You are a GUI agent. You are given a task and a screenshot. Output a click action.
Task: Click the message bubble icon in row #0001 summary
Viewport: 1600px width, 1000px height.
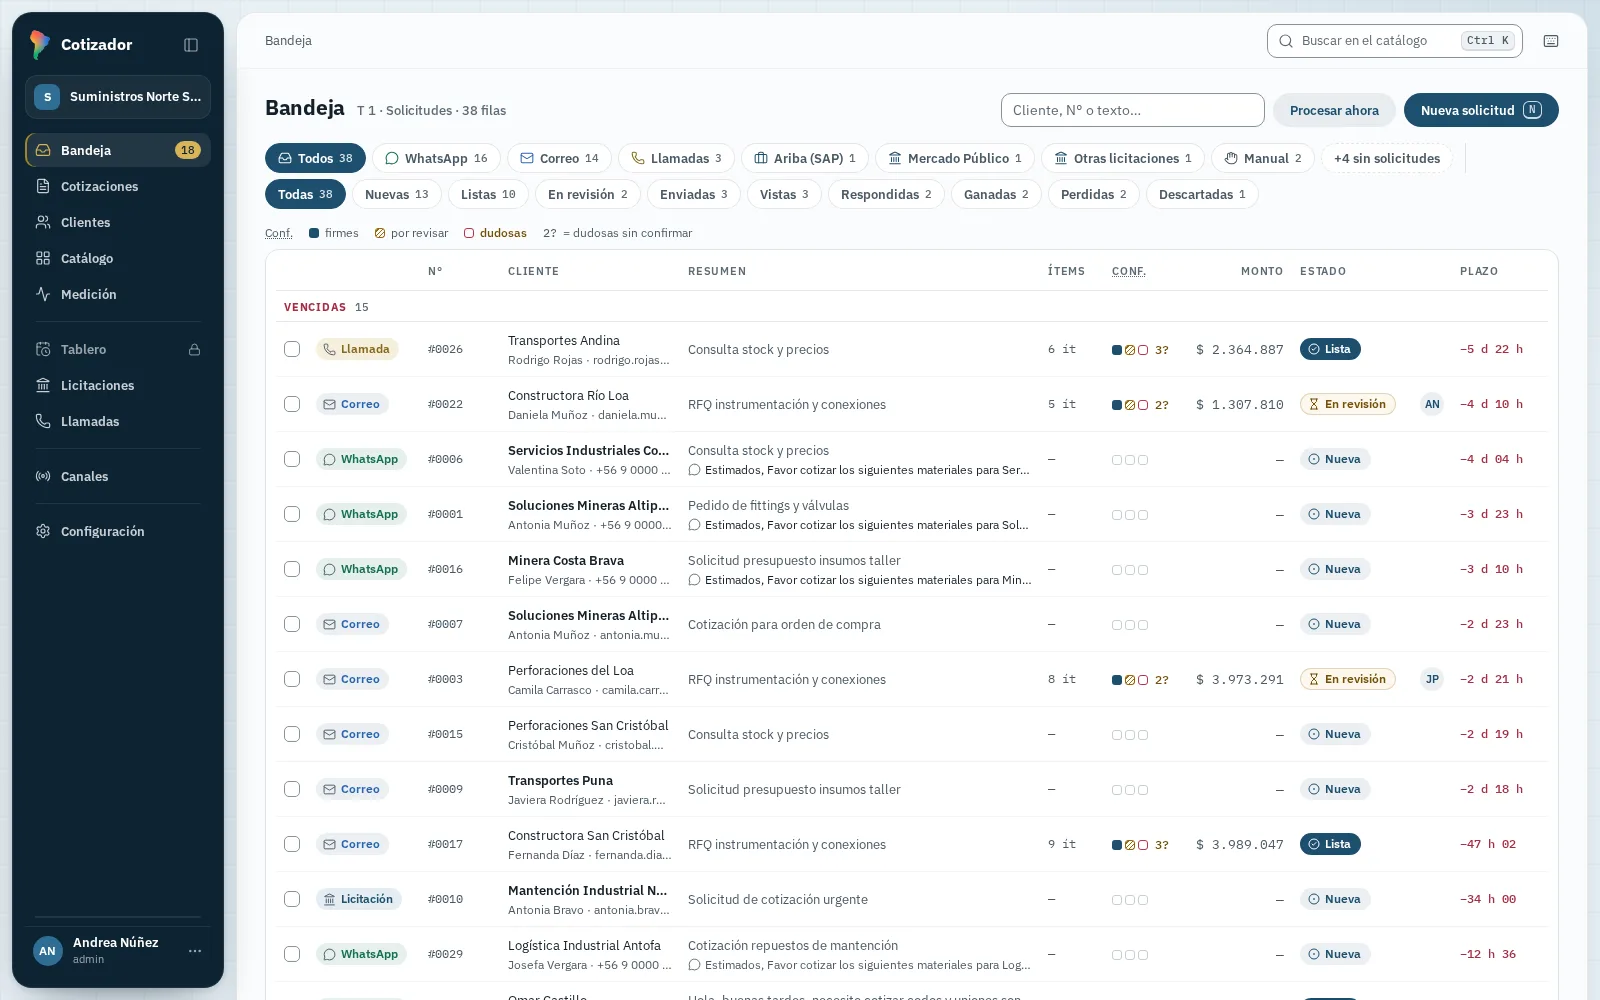[694, 525]
